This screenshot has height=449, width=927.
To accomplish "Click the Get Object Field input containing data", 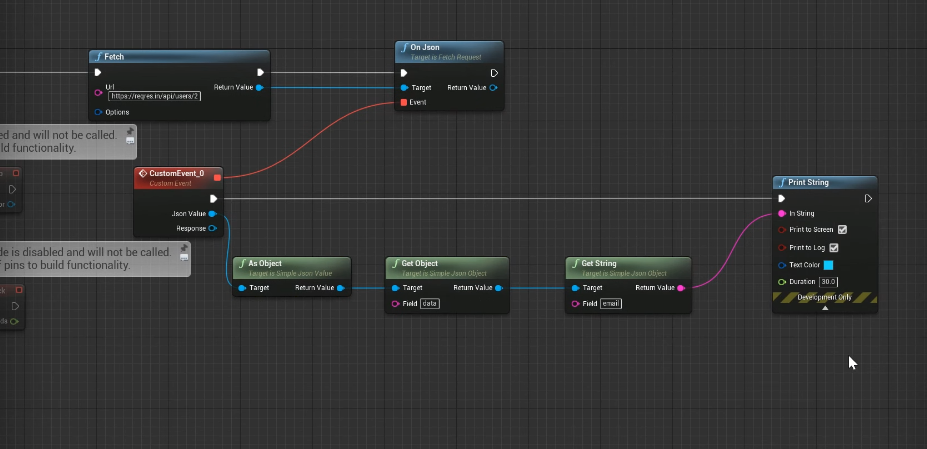I will click(430, 303).
